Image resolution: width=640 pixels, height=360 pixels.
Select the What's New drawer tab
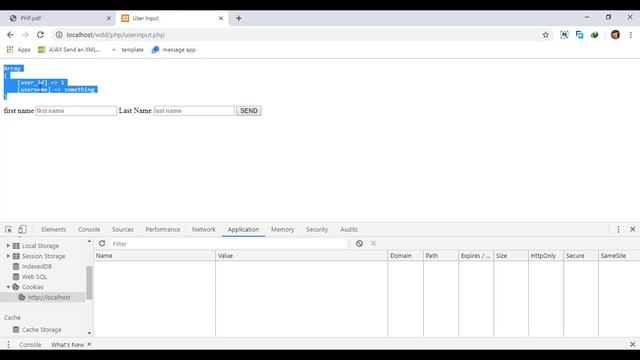click(x=67, y=344)
